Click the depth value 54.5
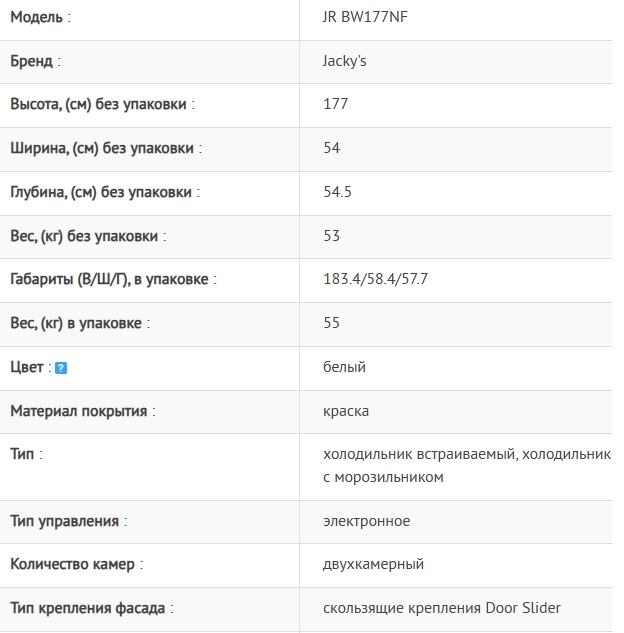The width and height of the screenshot is (624, 633). click(x=338, y=192)
